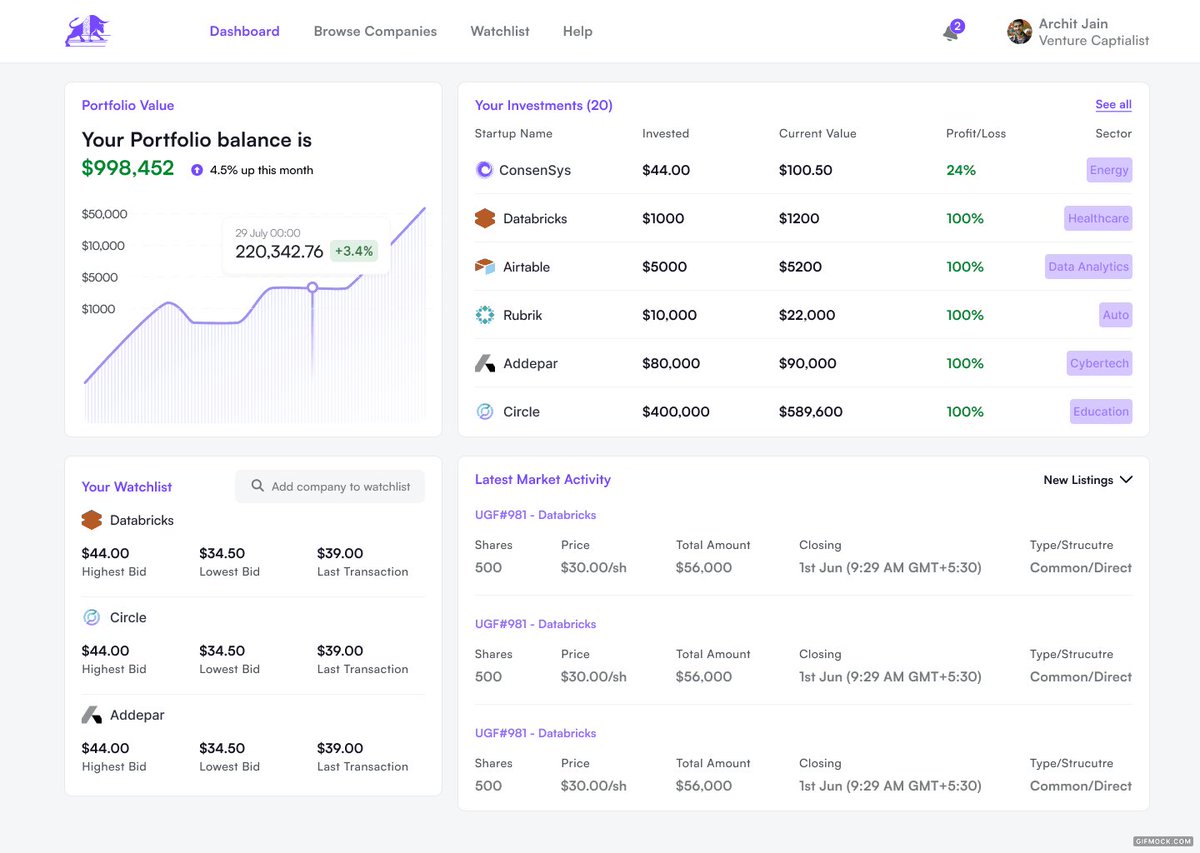Click the magnifier icon in watchlist search

[x=258, y=486]
